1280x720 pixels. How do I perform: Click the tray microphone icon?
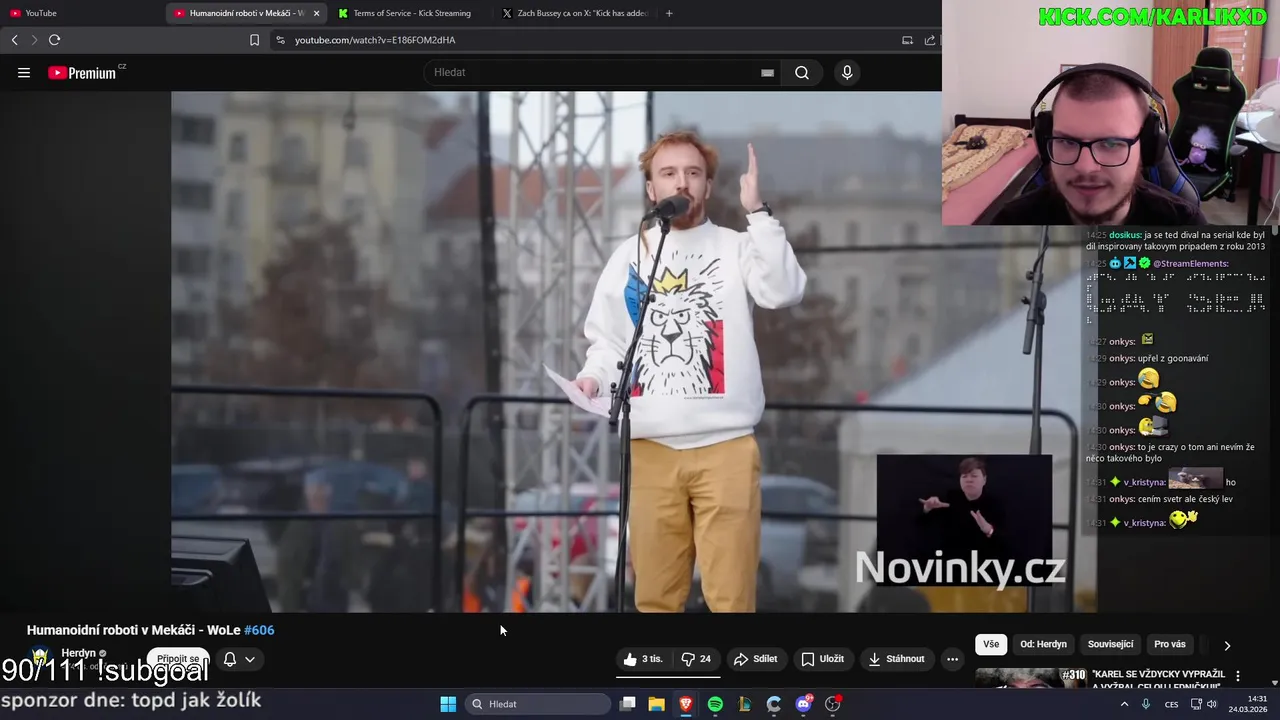pos(1146,704)
